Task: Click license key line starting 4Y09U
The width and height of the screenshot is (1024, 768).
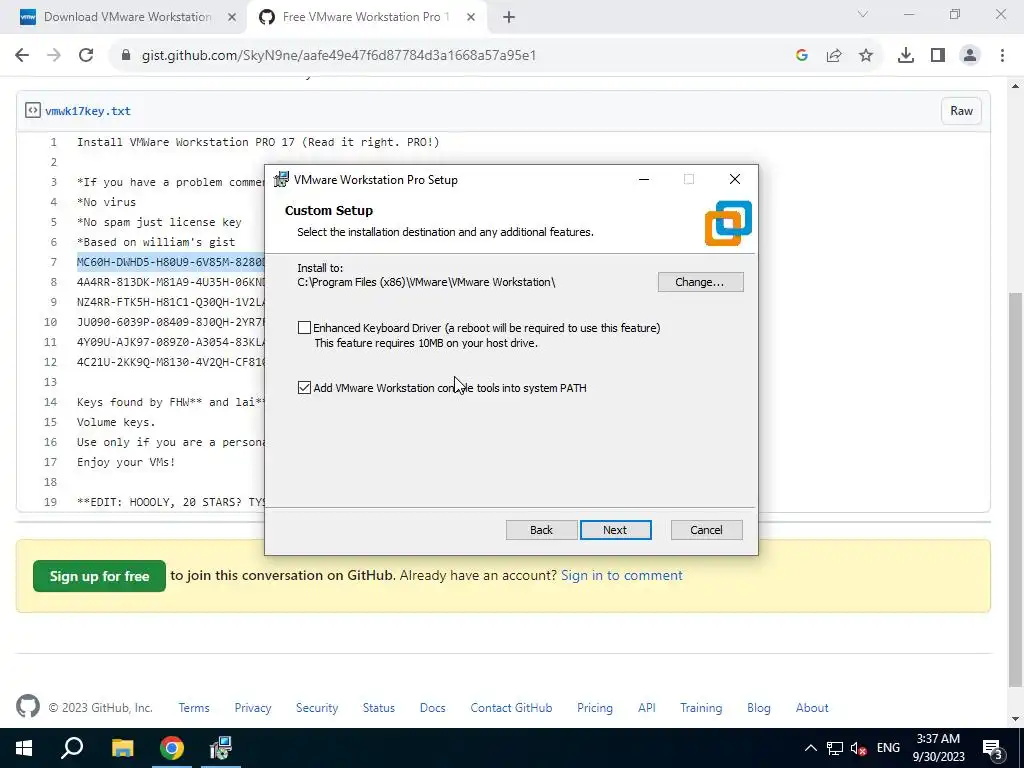Action: coord(170,342)
